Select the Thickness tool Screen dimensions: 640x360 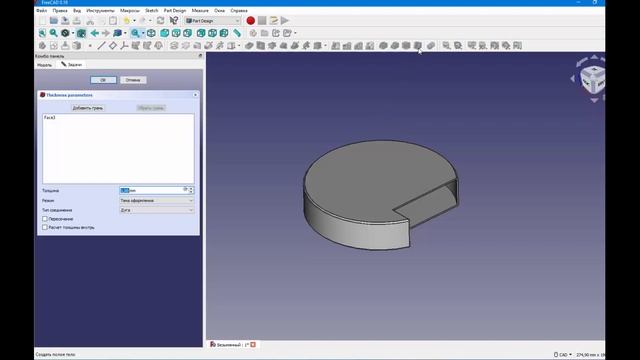(x=418, y=46)
